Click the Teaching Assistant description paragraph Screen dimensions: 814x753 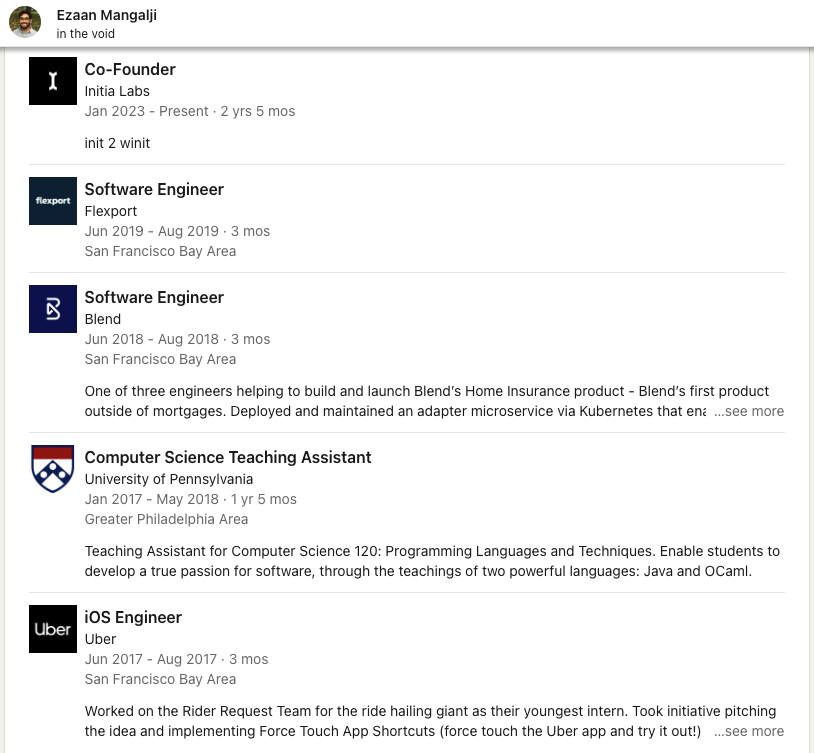432,561
